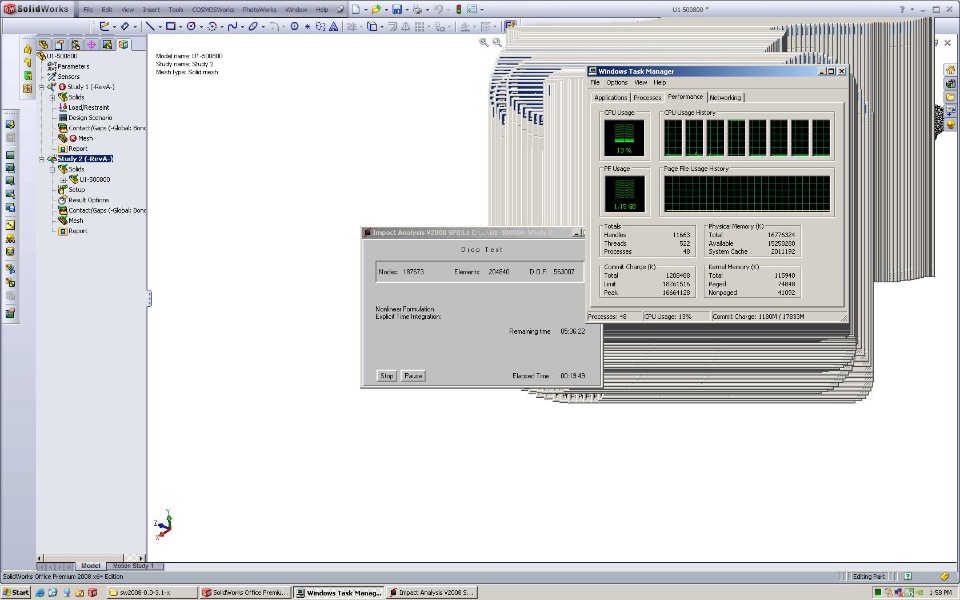Open the File menu in SolidWorks
This screenshot has width=960, height=600.
(x=88, y=10)
